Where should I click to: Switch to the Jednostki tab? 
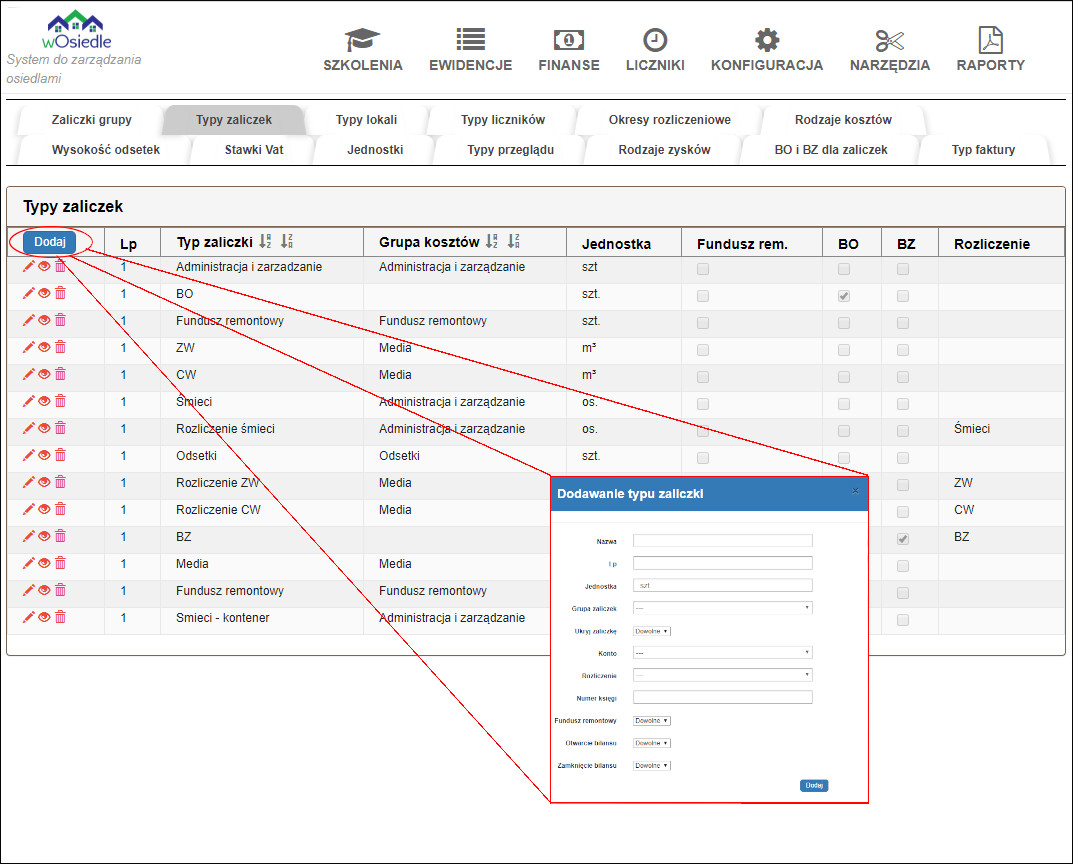[x=375, y=150]
